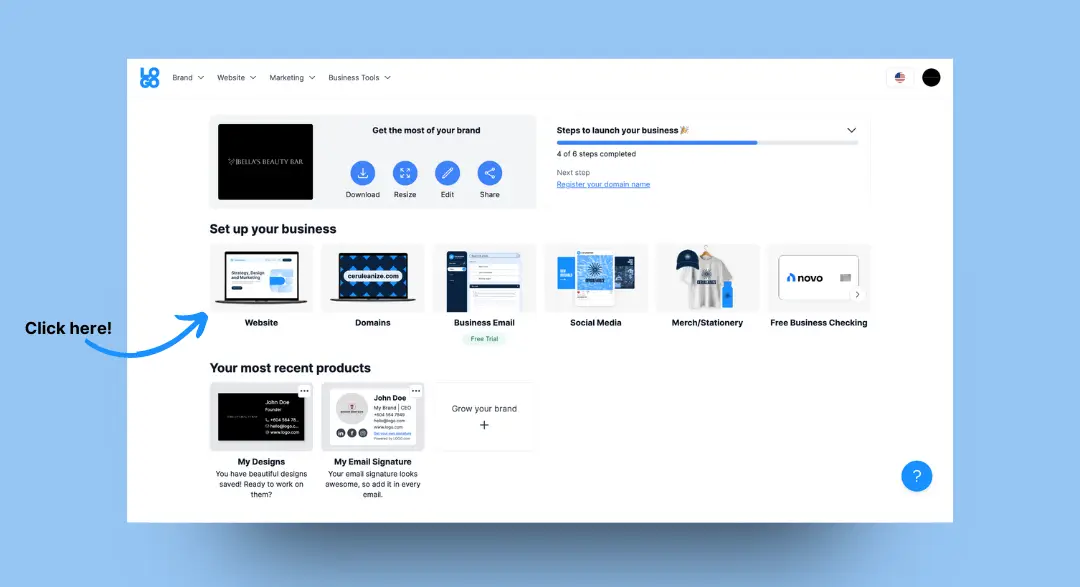Open the Resize tool for the logo

click(405, 171)
